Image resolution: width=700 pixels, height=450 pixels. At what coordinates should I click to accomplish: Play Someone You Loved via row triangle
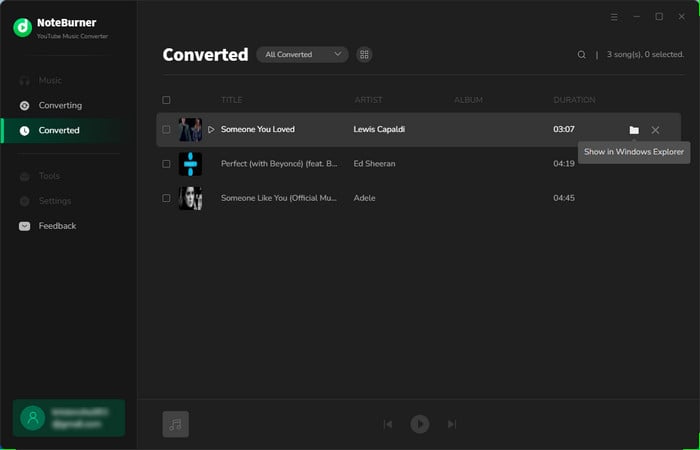coord(211,130)
